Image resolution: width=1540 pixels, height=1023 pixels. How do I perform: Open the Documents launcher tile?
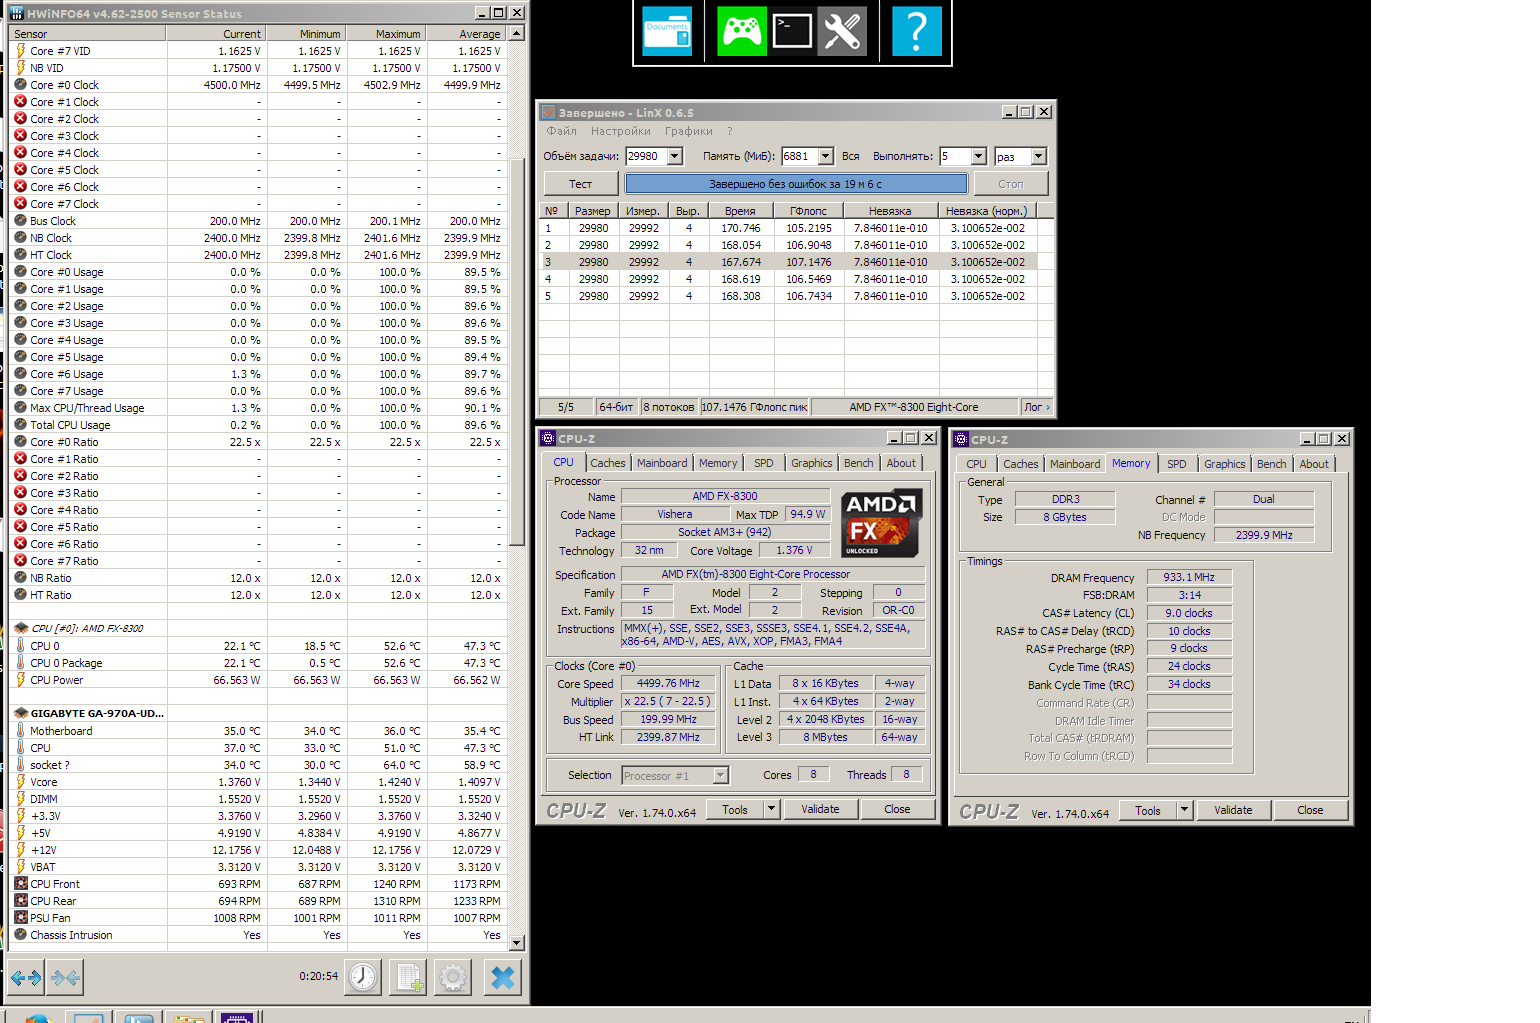[x=667, y=31]
